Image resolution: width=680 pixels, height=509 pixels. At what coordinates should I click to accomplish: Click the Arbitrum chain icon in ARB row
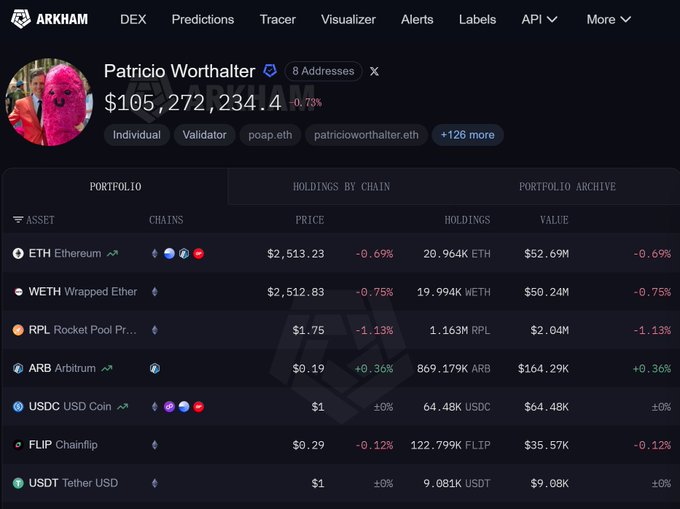pyautogui.click(x=155, y=369)
